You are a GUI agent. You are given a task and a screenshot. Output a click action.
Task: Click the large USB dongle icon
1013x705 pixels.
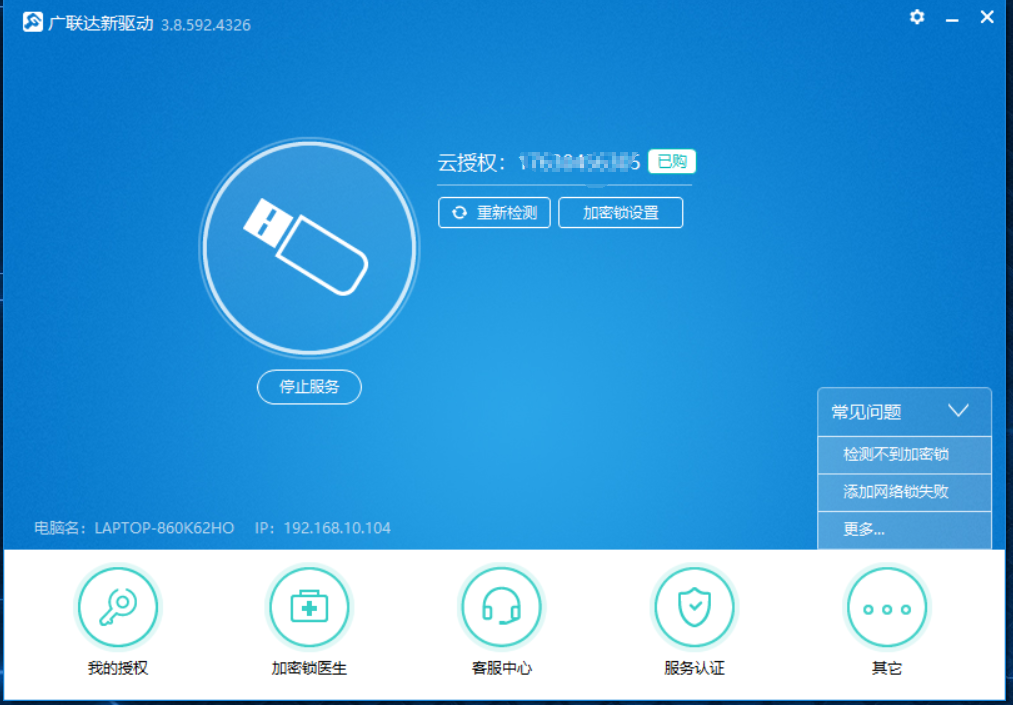click(309, 247)
